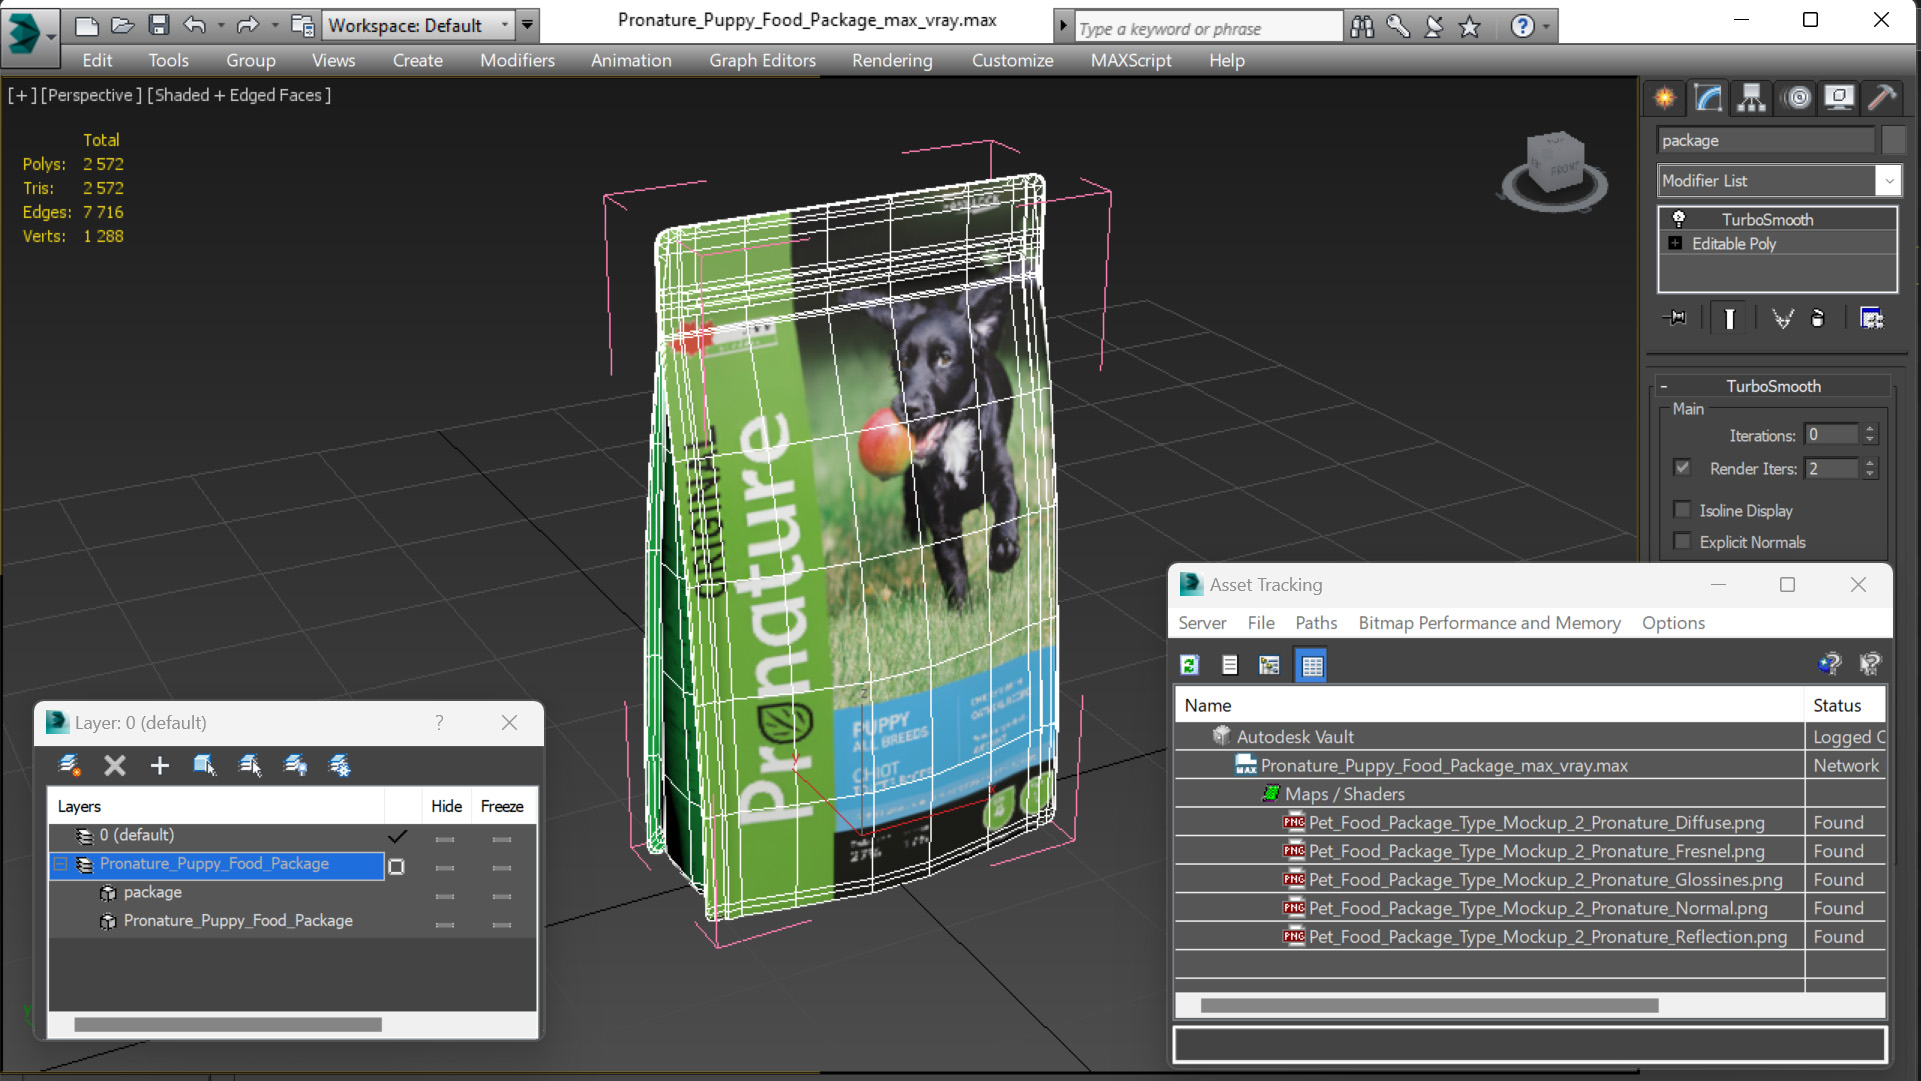The height and width of the screenshot is (1081, 1921).
Task: Toggle Freeze for Pronature_Puppy_Food_Package layer
Action: coord(501,867)
